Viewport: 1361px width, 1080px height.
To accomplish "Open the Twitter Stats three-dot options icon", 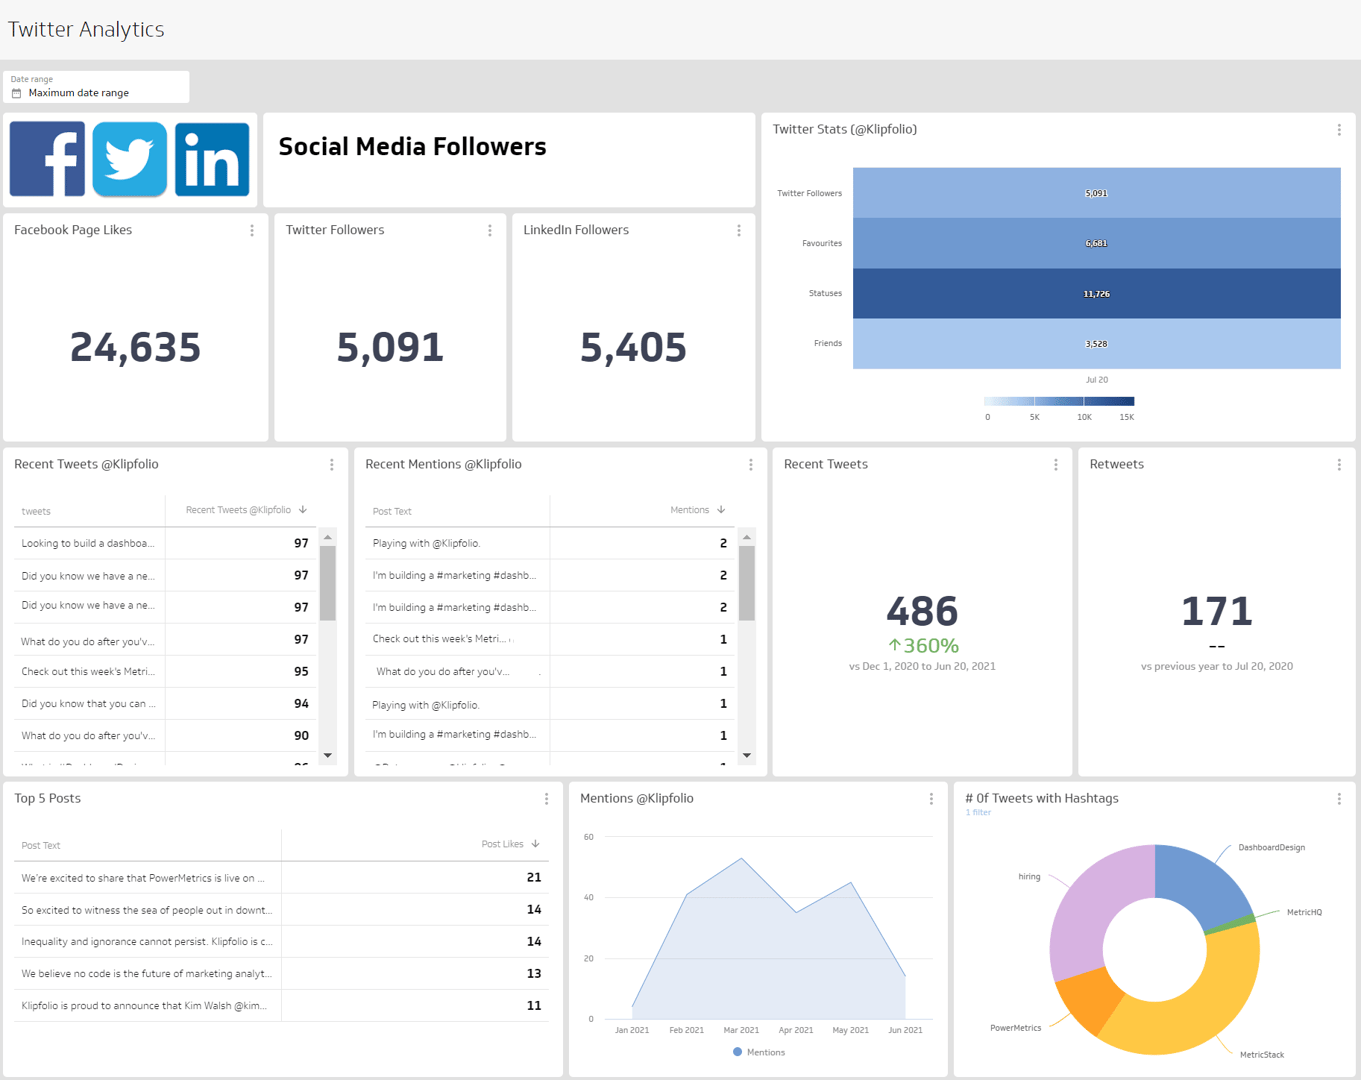I will [1339, 129].
